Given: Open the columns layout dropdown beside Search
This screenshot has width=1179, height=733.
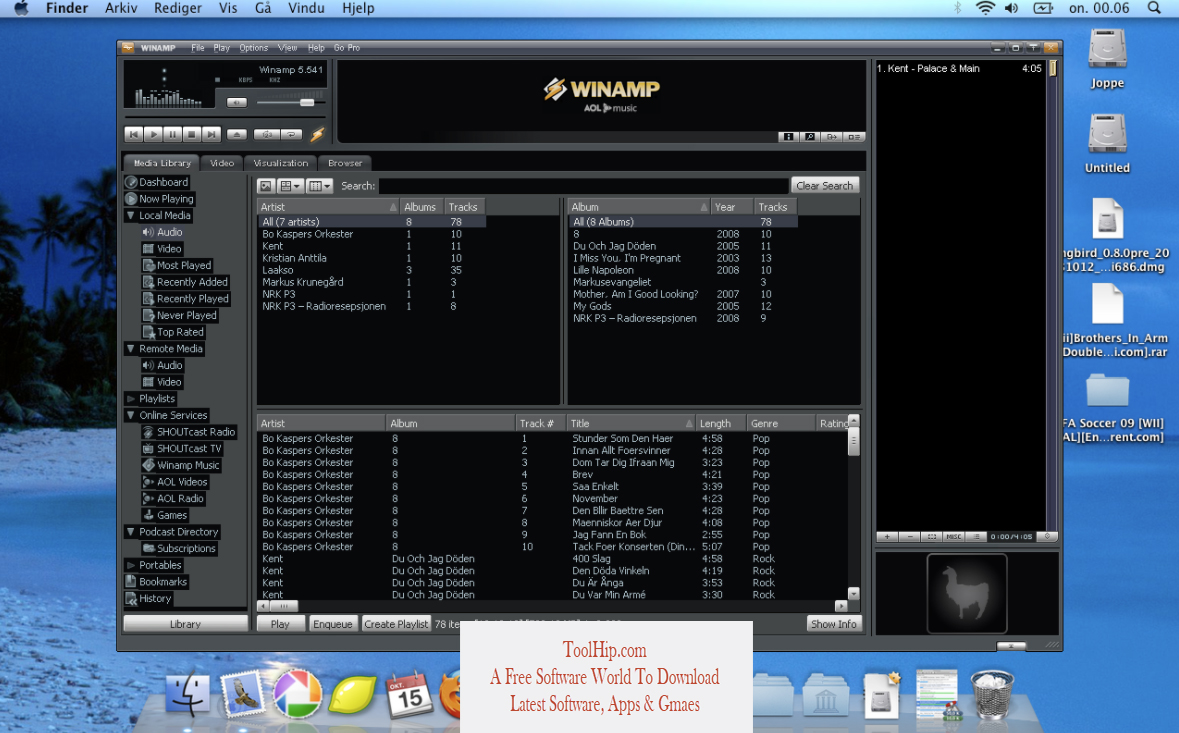Looking at the screenshot, I should tap(320, 186).
